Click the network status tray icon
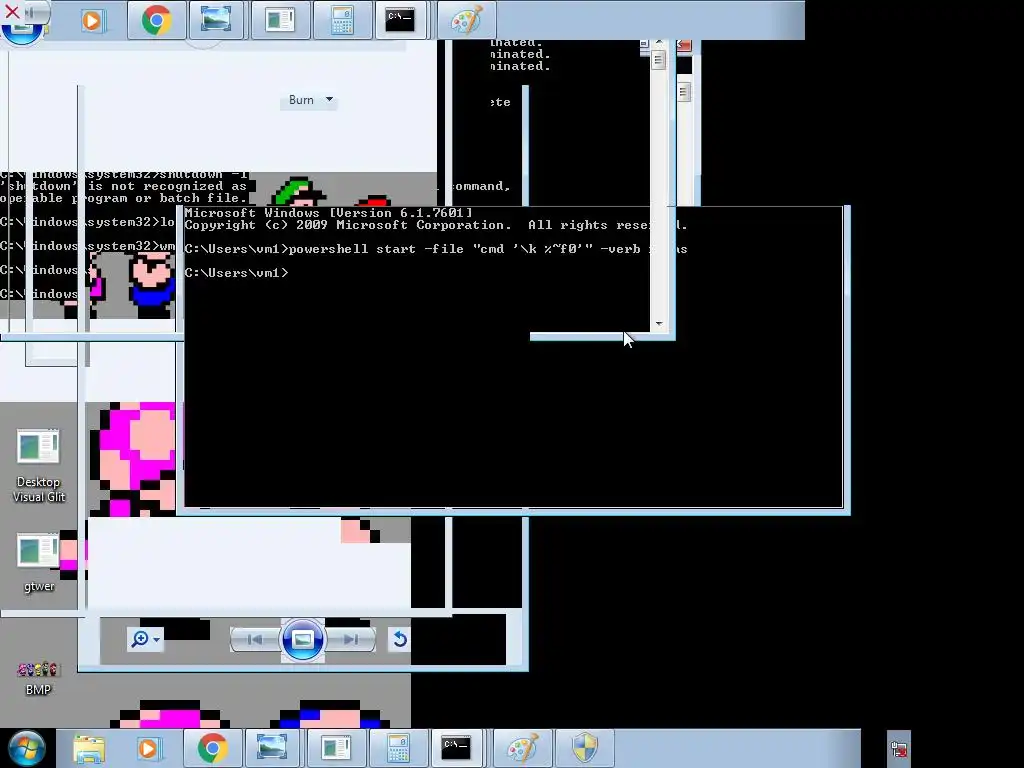 point(899,748)
